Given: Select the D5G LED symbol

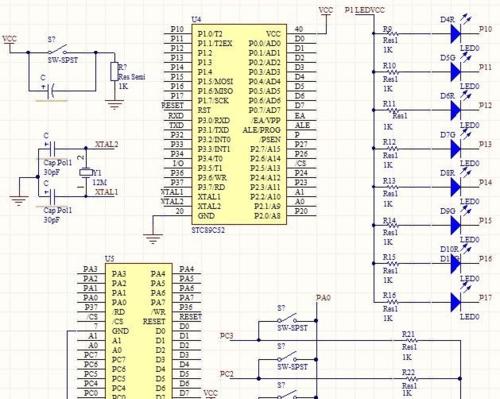Looking at the screenshot, I should tap(456, 72).
